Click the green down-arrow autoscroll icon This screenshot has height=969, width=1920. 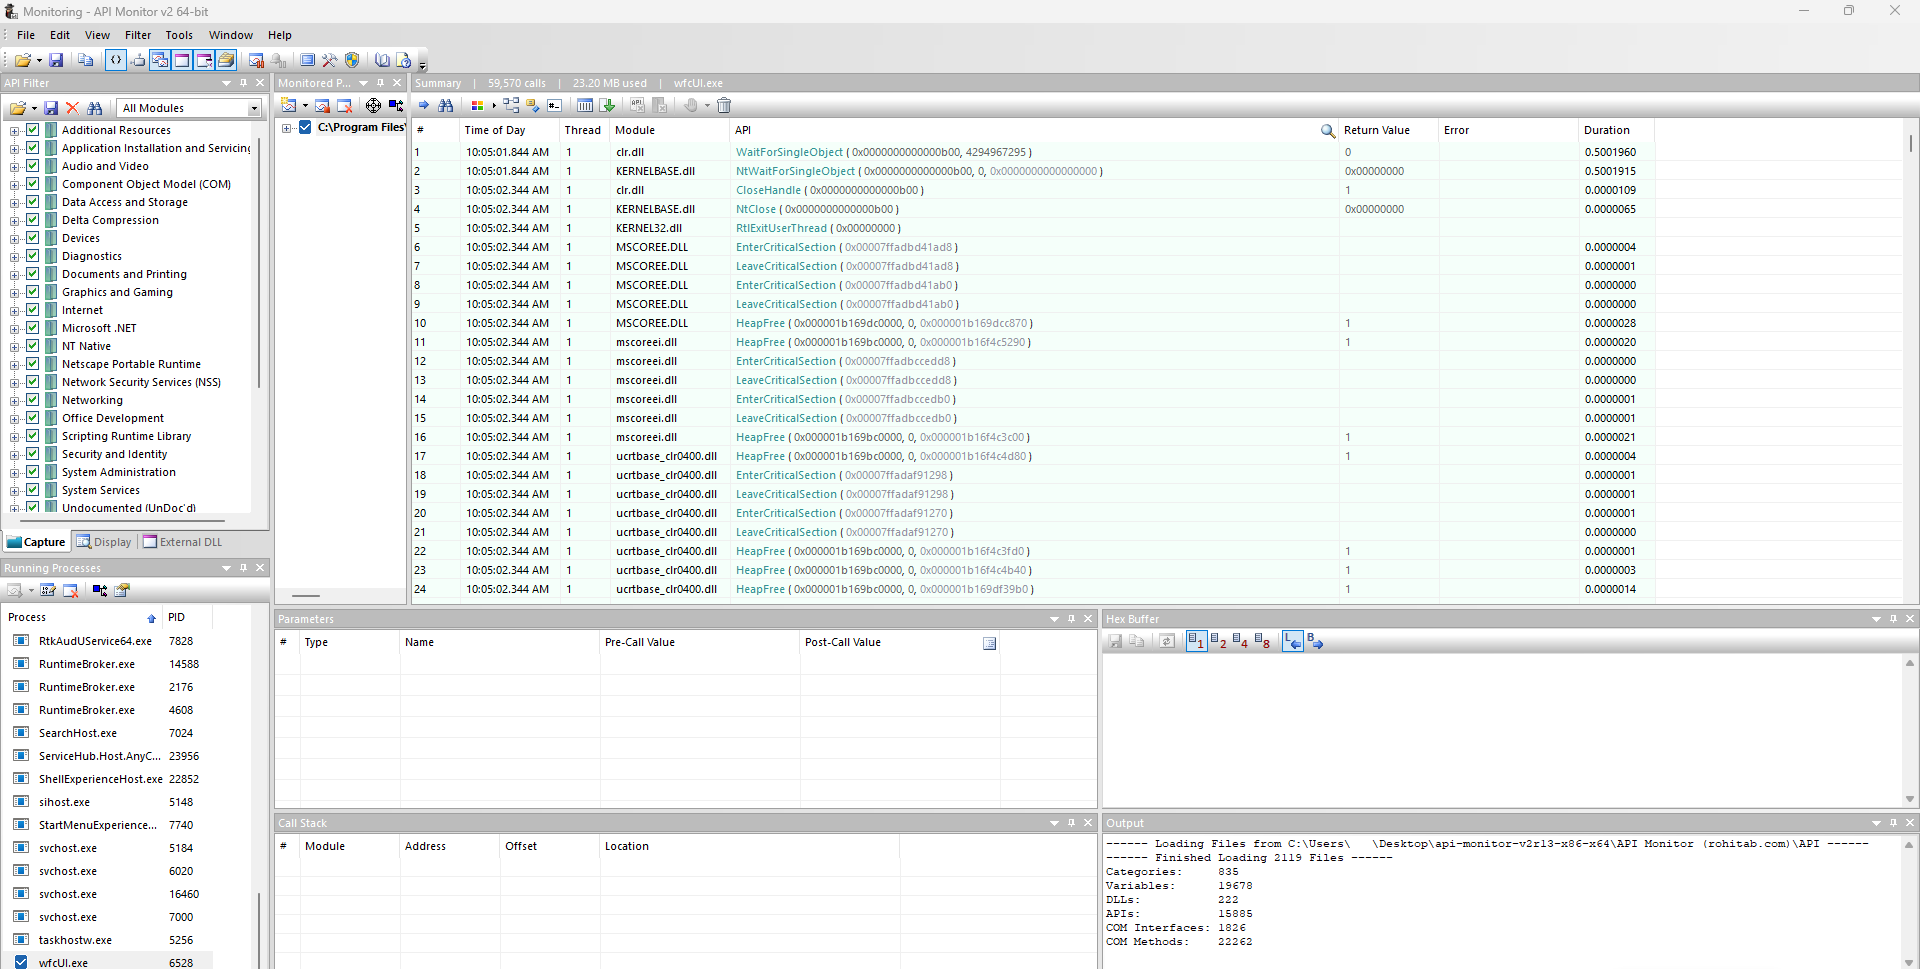click(x=608, y=105)
